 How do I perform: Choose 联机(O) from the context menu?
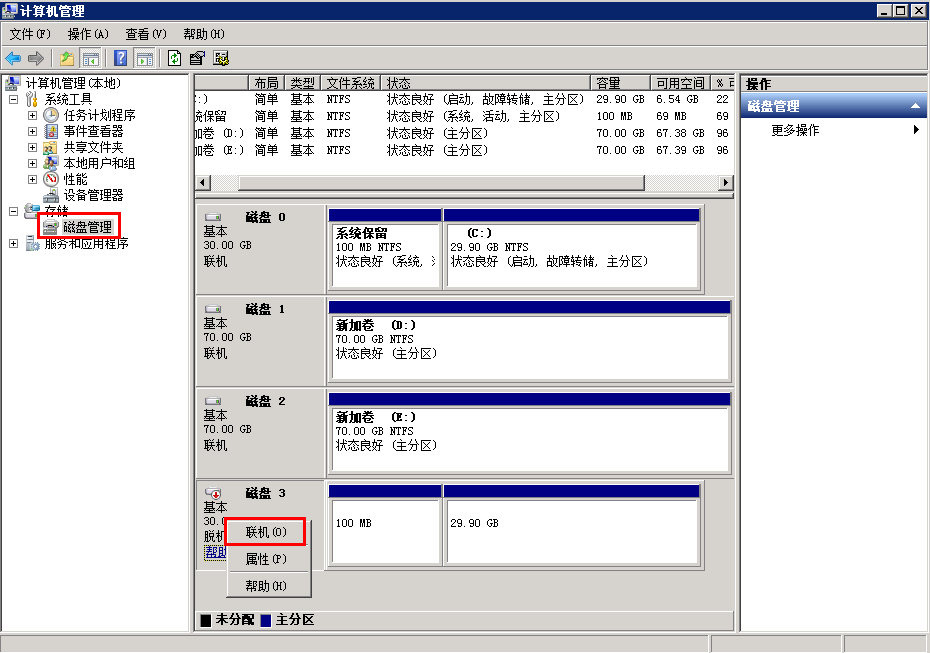pyautogui.click(x=265, y=532)
